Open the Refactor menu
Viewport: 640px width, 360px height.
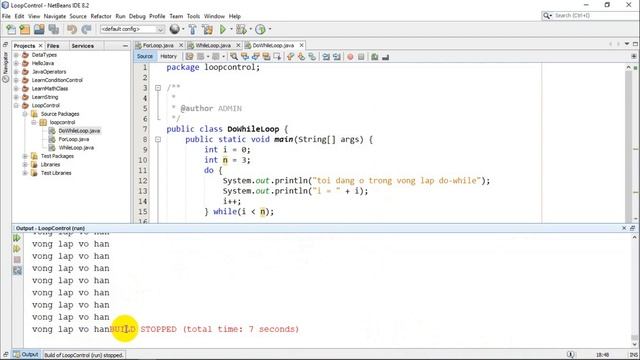pyautogui.click(x=101, y=16)
